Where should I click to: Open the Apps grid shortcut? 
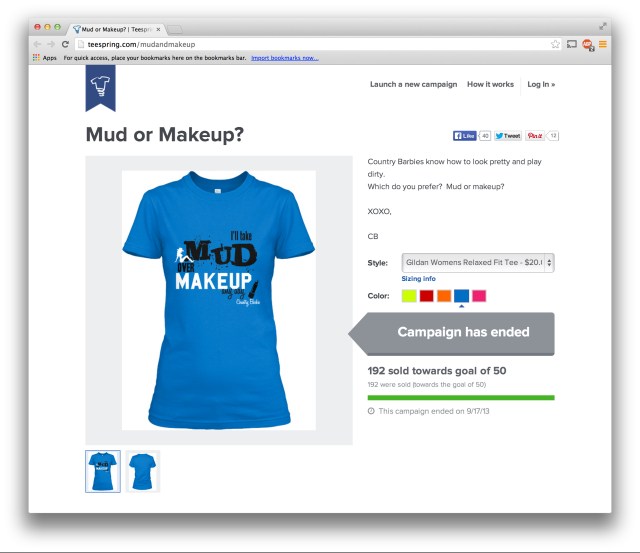(x=45, y=58)
